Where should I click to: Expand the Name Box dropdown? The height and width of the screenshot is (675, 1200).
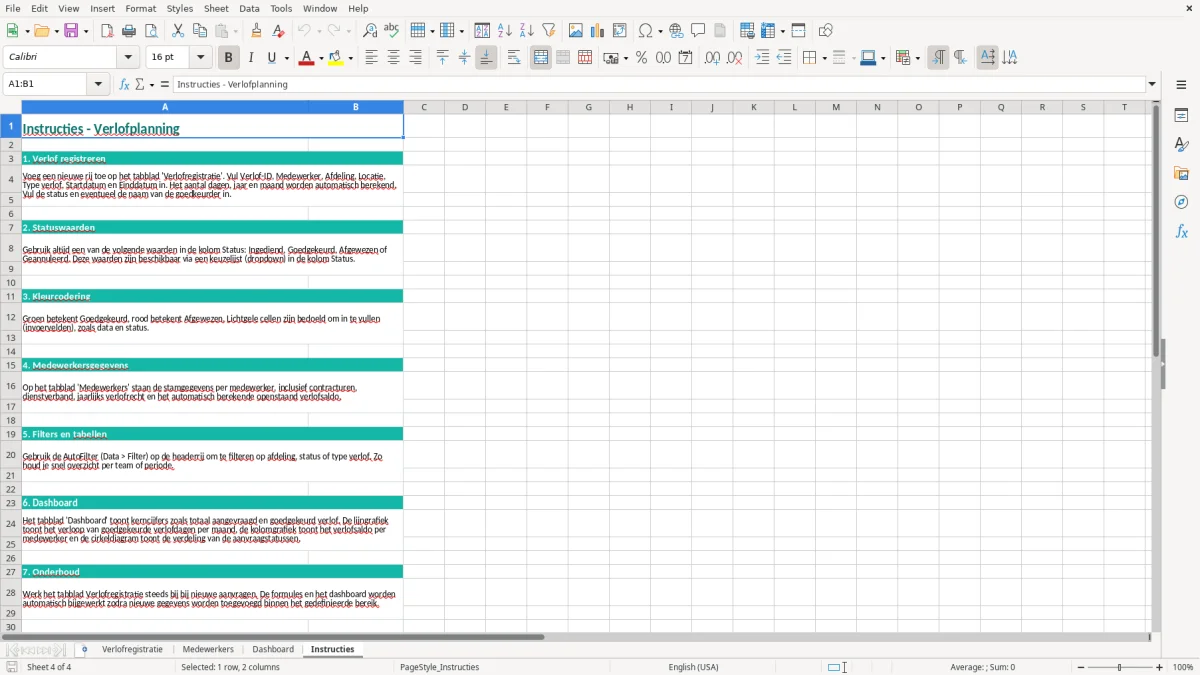coord(99,84)
